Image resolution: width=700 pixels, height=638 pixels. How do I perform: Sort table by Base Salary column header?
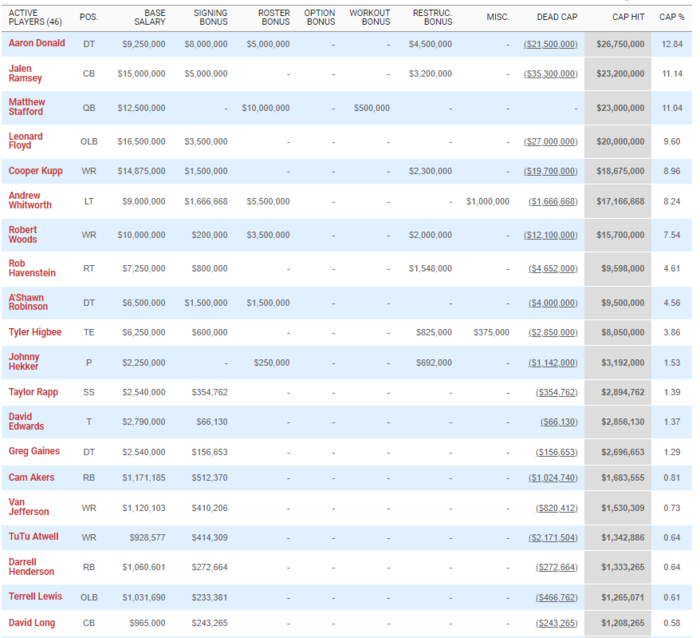coord(149,17)
